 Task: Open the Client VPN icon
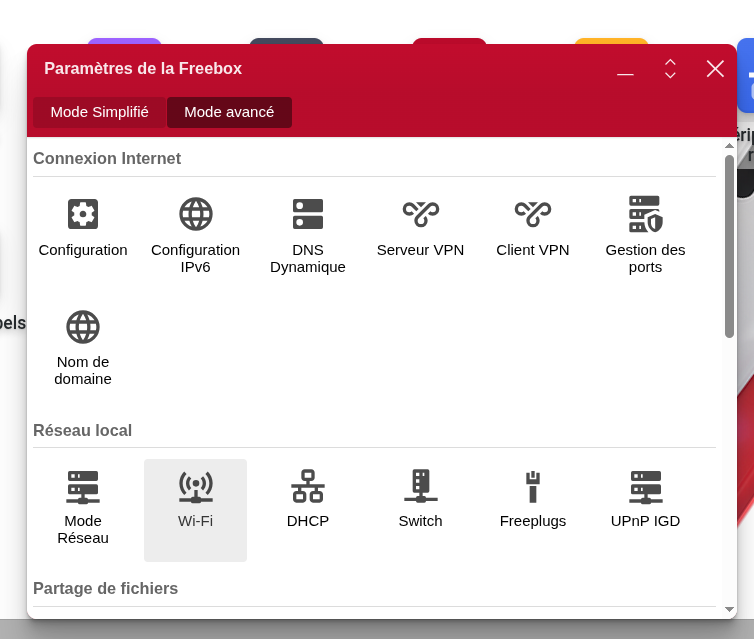coord(532,214)
